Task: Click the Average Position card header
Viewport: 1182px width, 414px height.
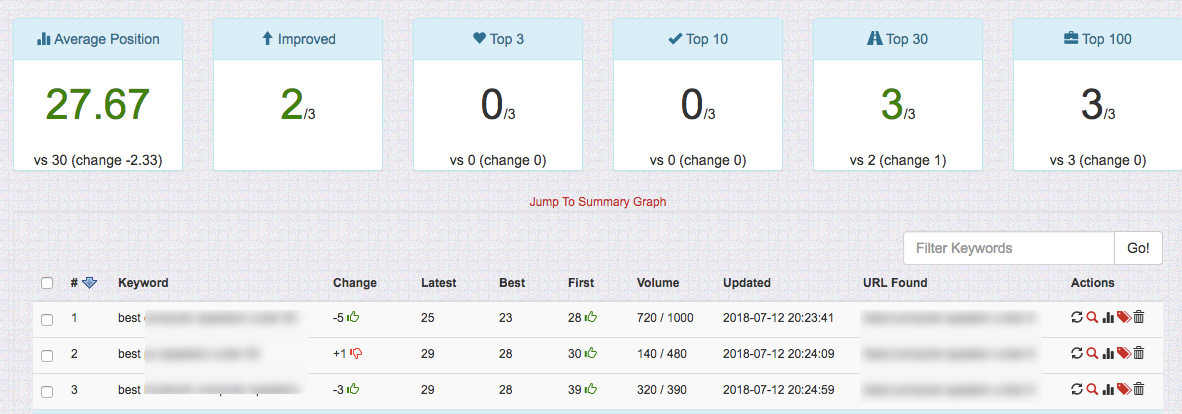Action: click(98, 39)
